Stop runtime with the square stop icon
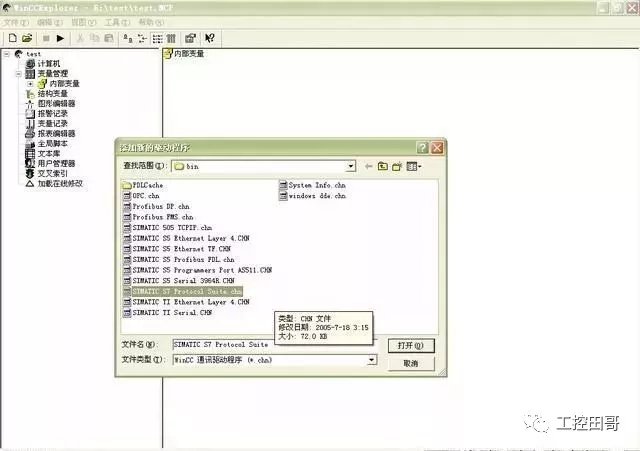 (46, 38)
